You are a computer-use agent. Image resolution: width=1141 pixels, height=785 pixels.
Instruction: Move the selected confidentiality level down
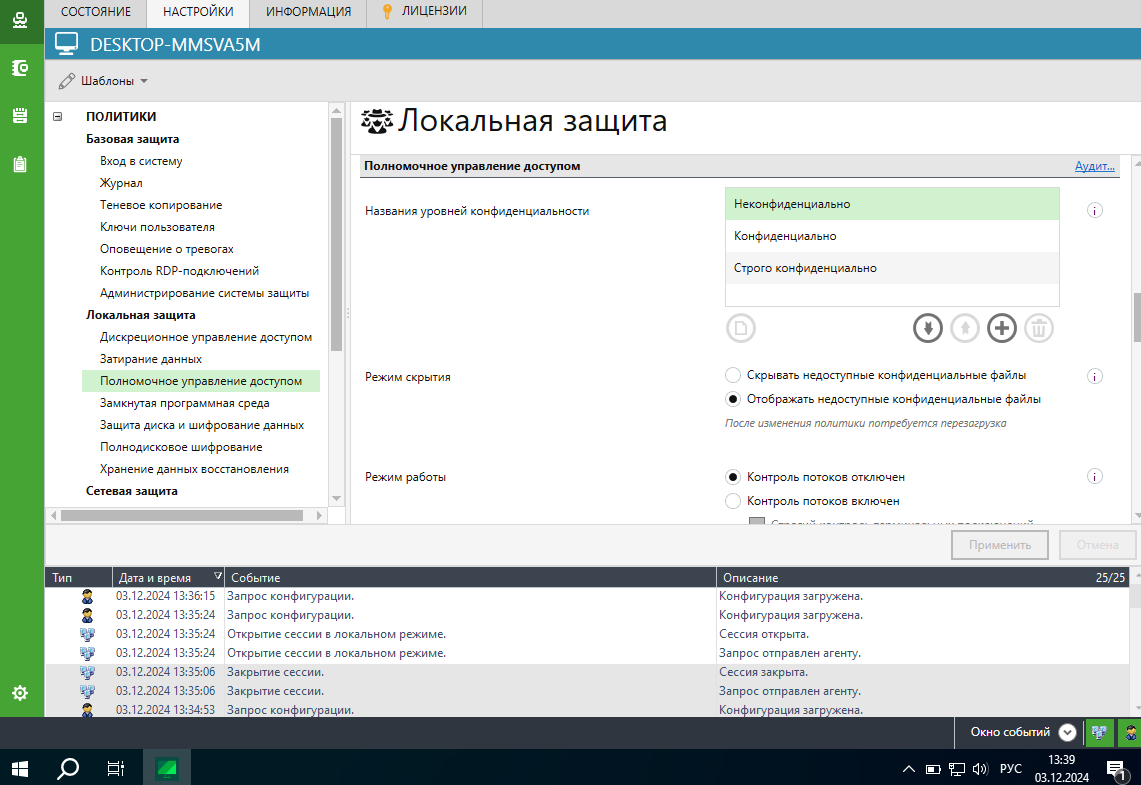point(928,328)
